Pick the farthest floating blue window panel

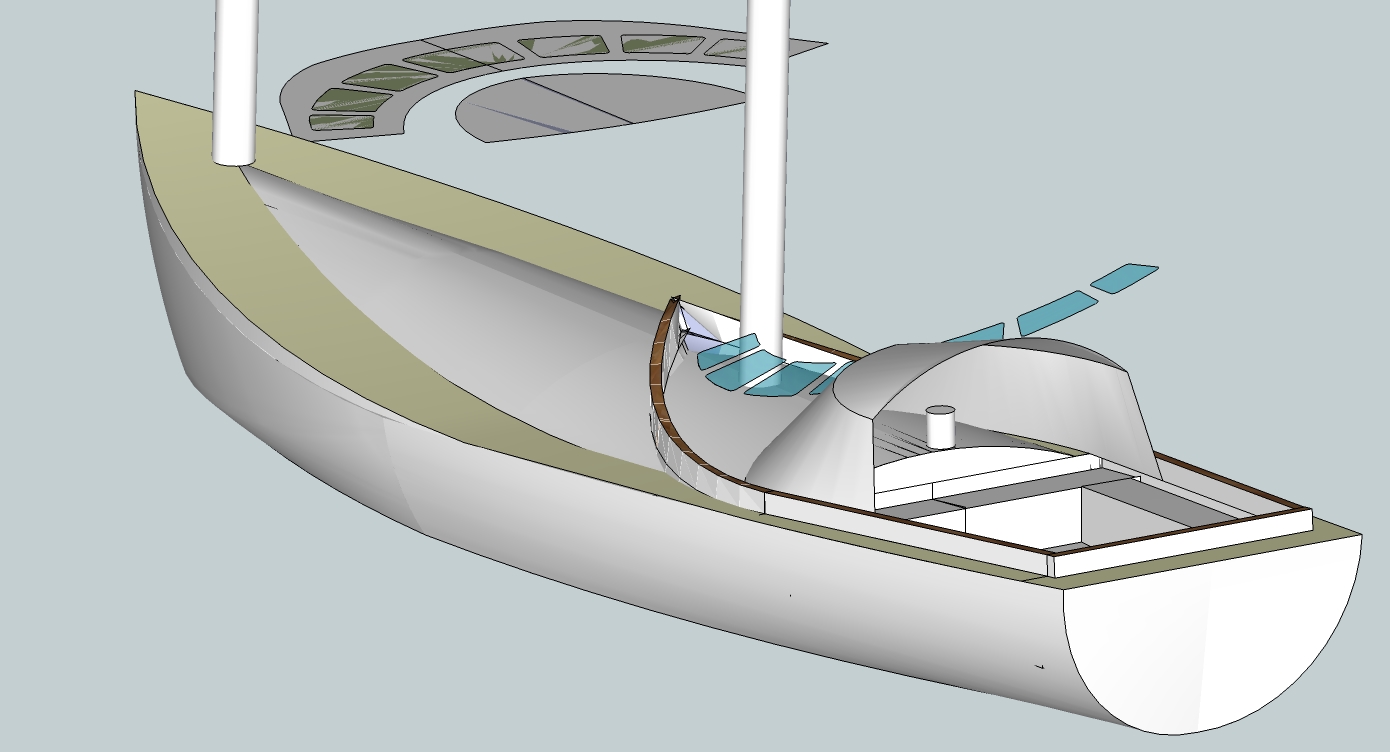1124,278
